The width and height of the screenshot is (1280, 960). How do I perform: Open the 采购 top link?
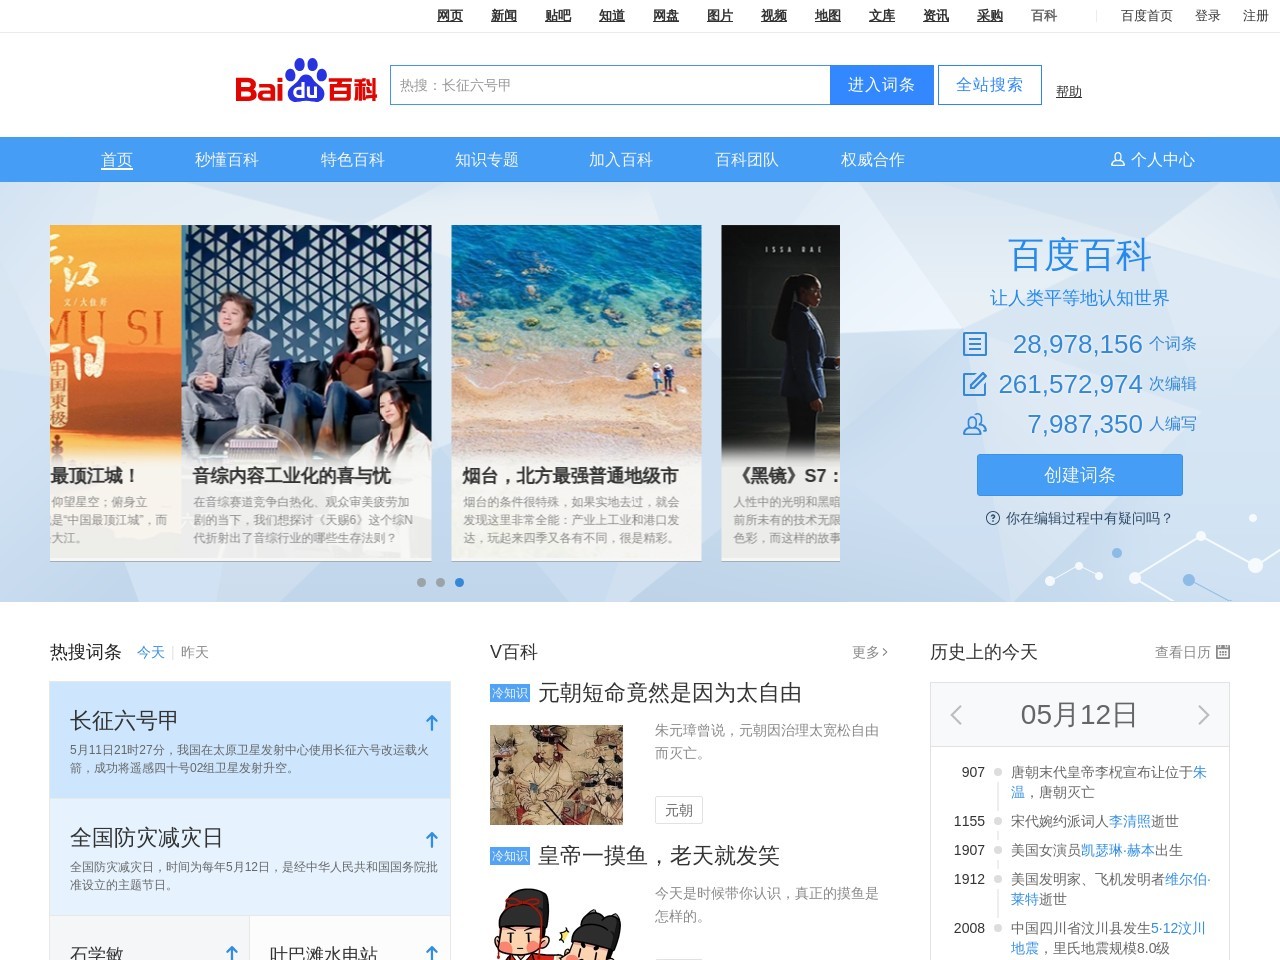(990, 16)
